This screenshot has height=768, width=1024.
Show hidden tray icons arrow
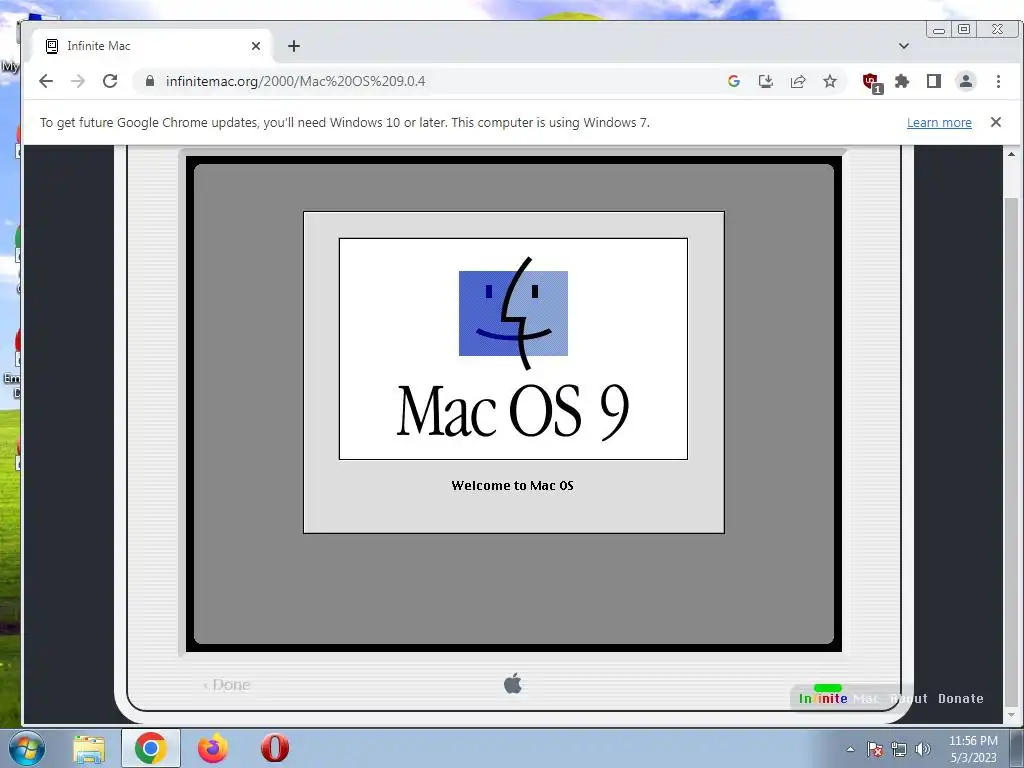[850, 749]
